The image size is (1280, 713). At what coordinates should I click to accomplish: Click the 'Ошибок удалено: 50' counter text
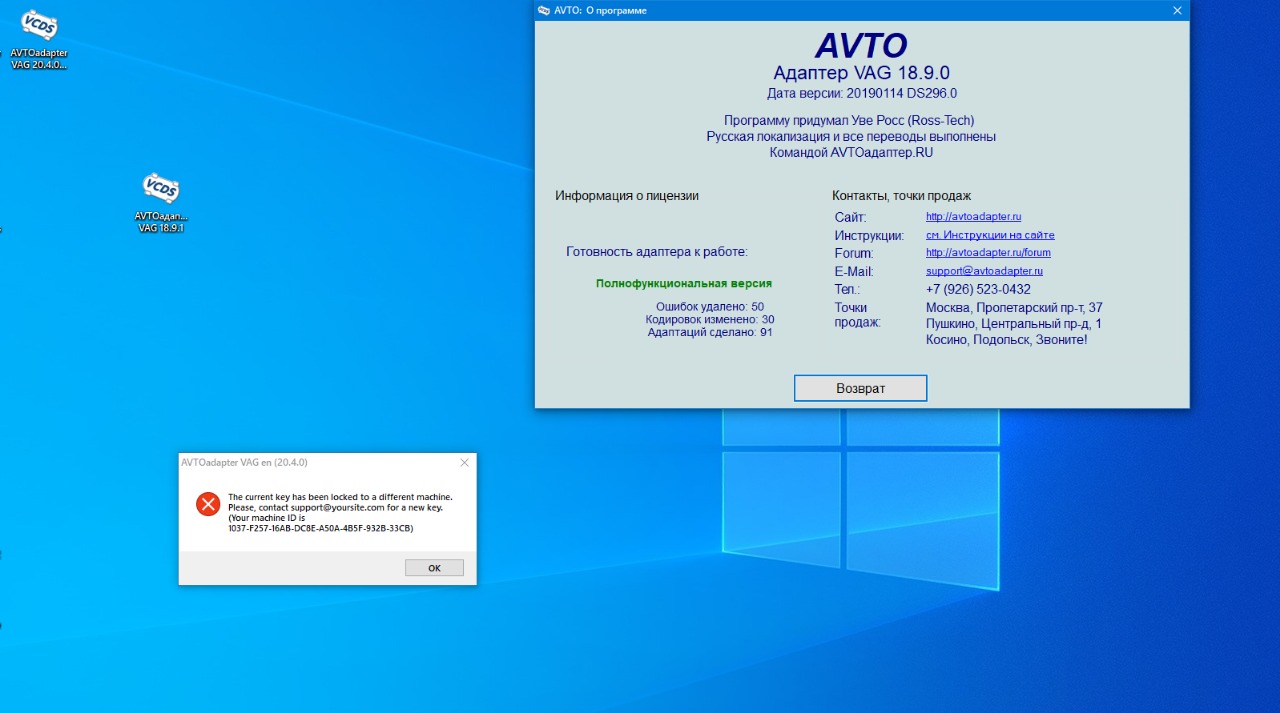(x=709, y=306)
